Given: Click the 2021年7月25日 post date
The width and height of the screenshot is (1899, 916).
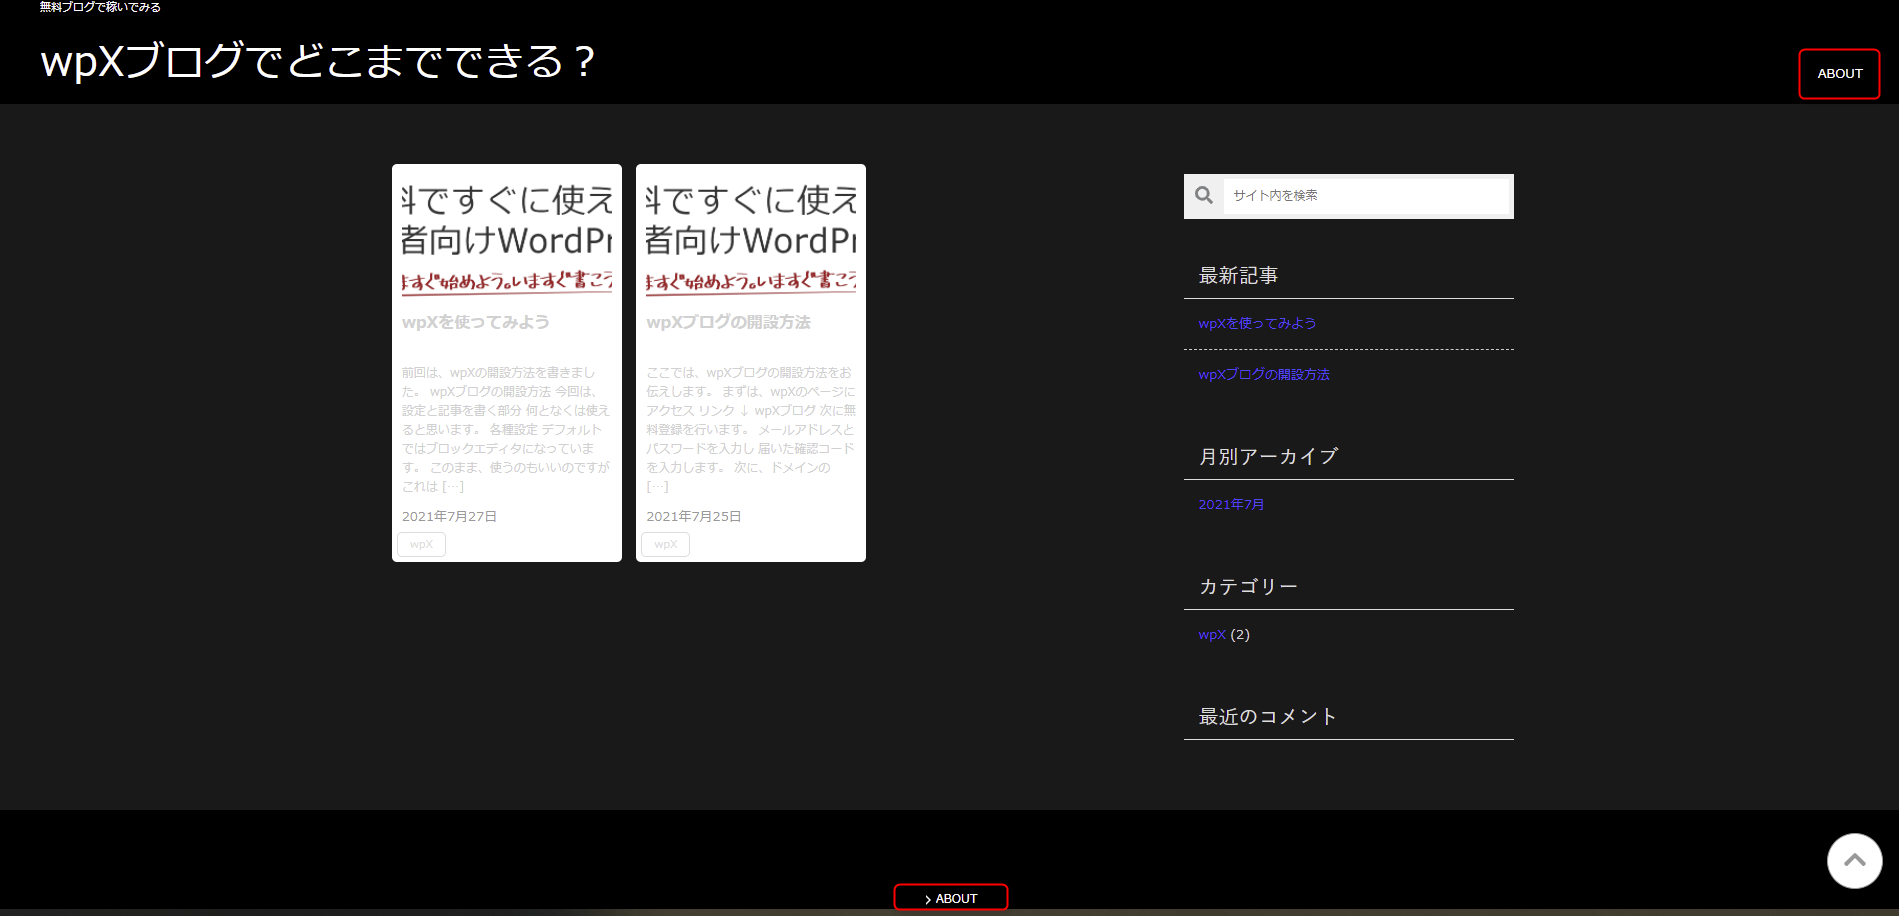Looking at the screenshot, I should (693, 516).
